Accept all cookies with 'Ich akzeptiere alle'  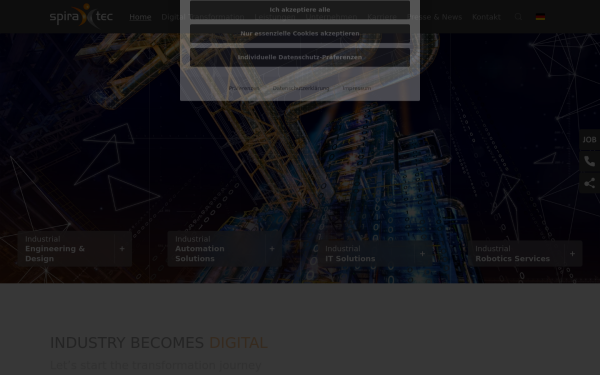pos(300,10)
